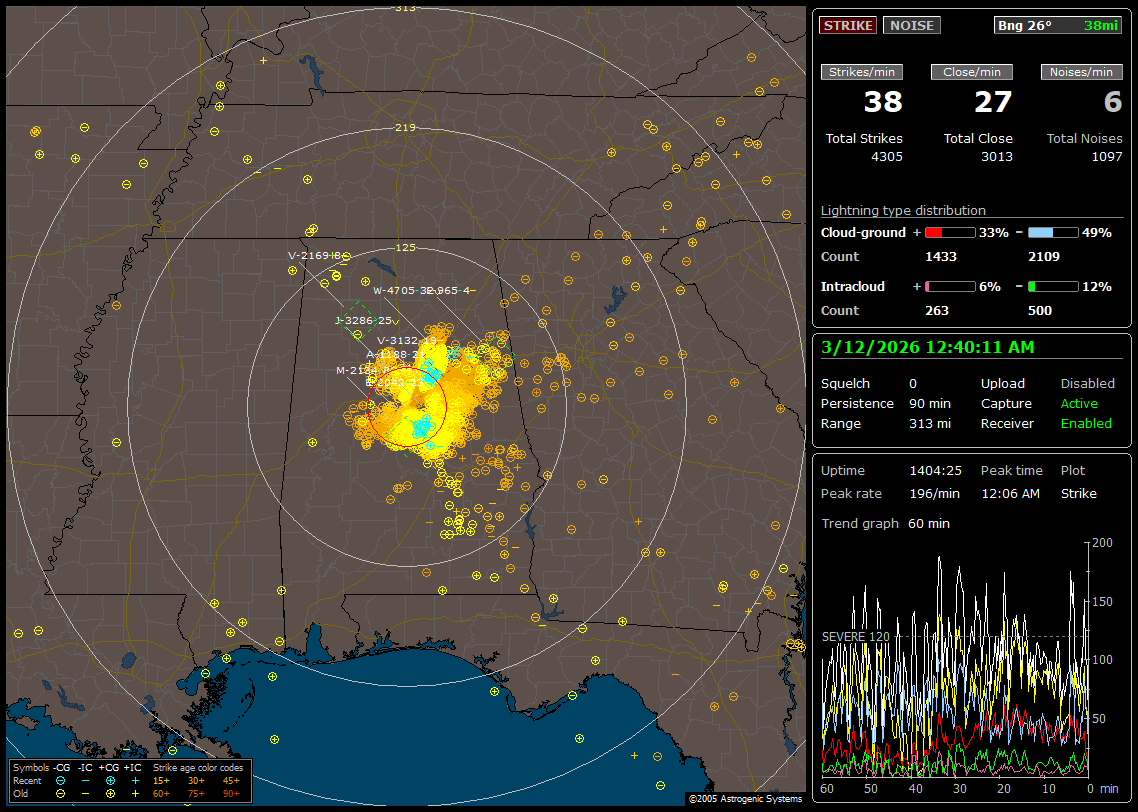Click the Close/min label button
The image size is (1138, 812).
972,72
